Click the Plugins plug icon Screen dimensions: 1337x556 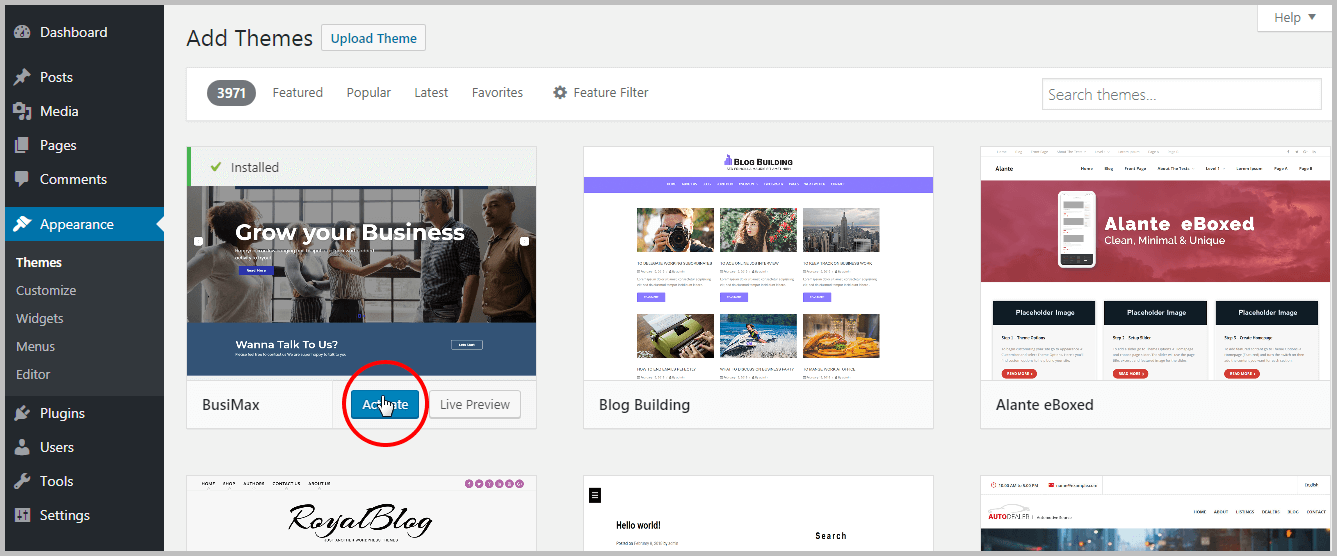(x=22, y=413)
